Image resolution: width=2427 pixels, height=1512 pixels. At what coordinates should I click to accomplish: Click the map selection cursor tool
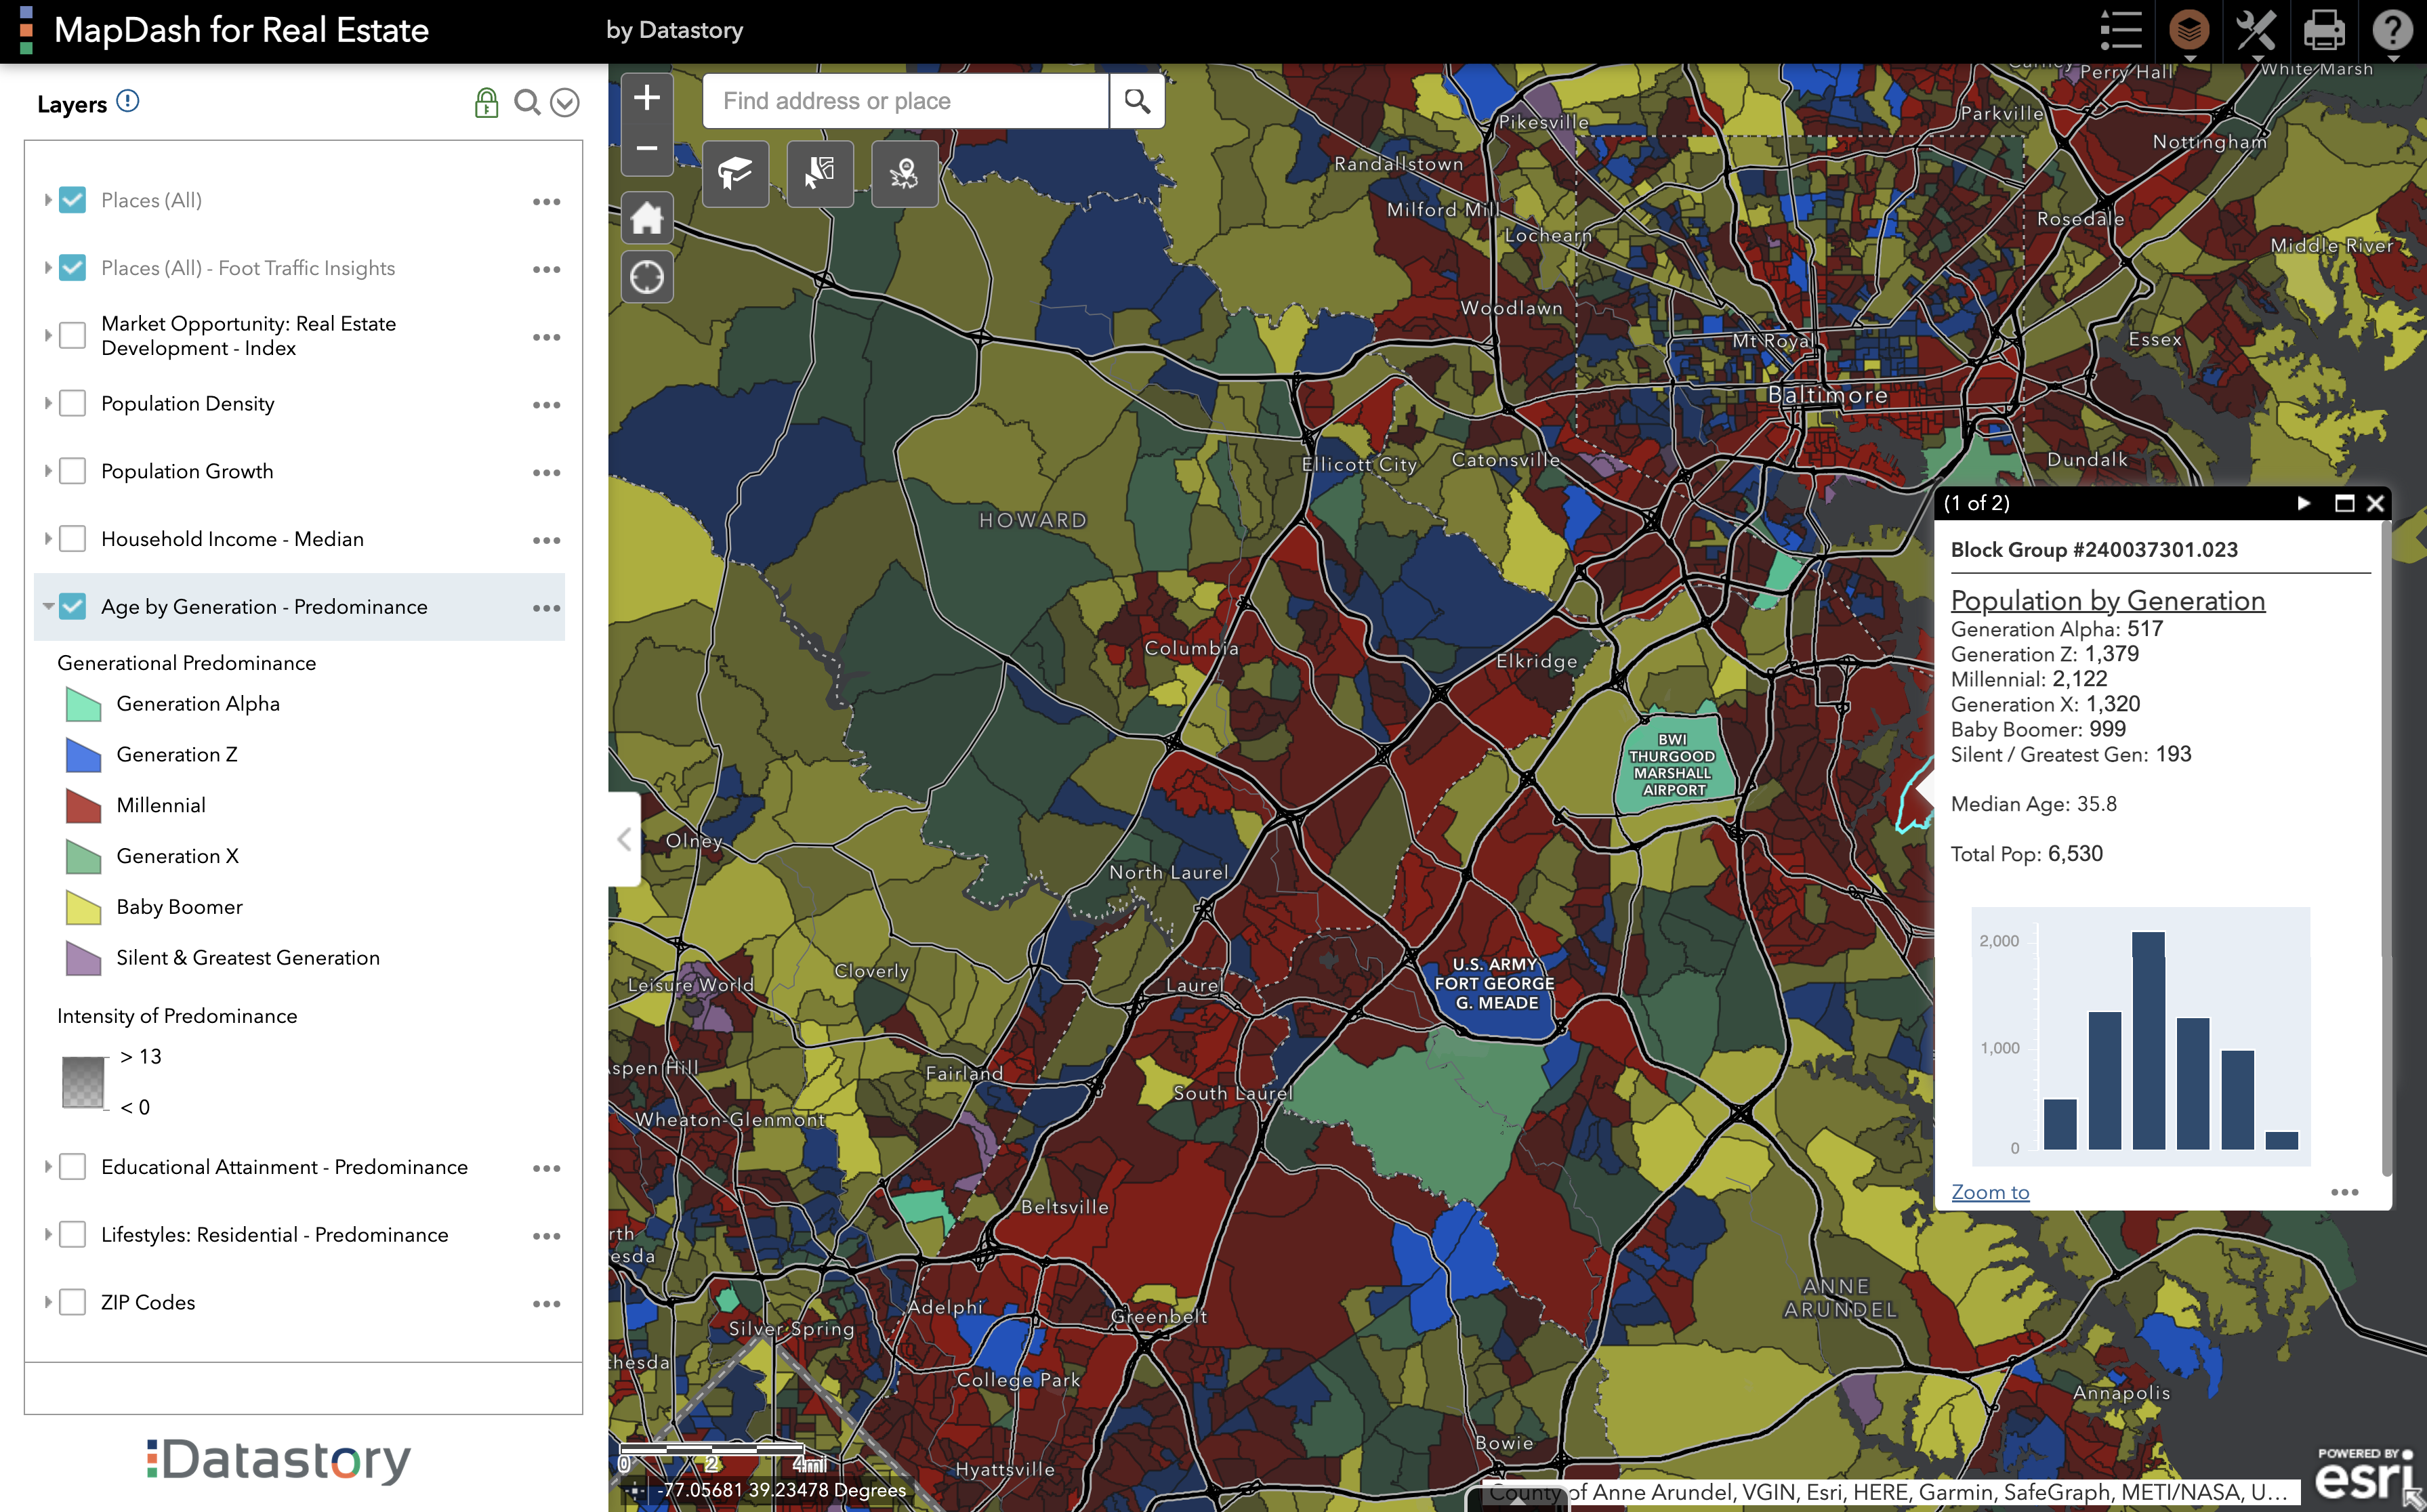pyautogui.click(x=820, y=173)
